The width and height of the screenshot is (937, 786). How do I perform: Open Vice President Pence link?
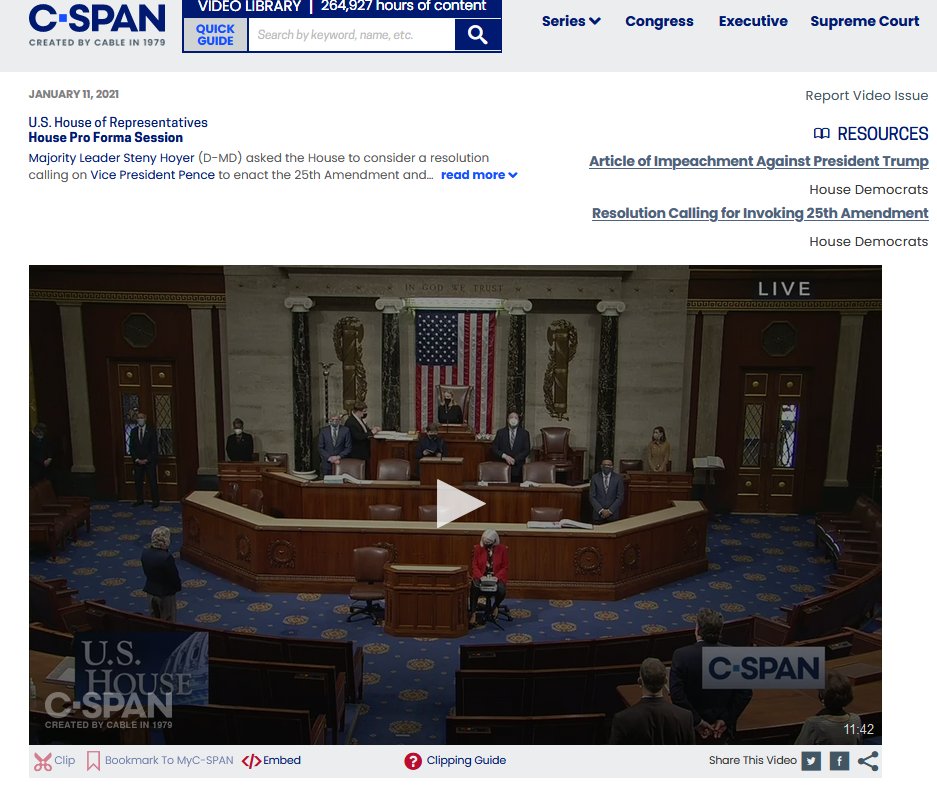coord(152,175)
